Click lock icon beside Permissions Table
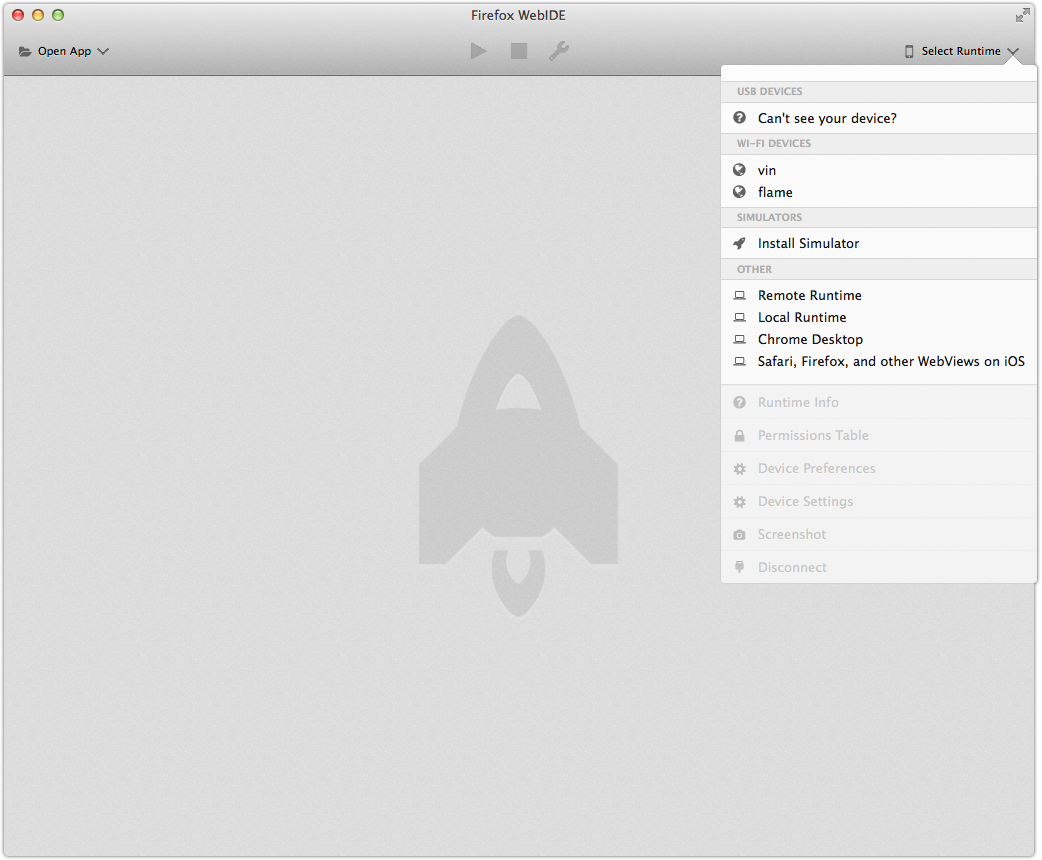Image resolution: width=1042 pixels, height=860 pixels. click(x=739, y=435)
